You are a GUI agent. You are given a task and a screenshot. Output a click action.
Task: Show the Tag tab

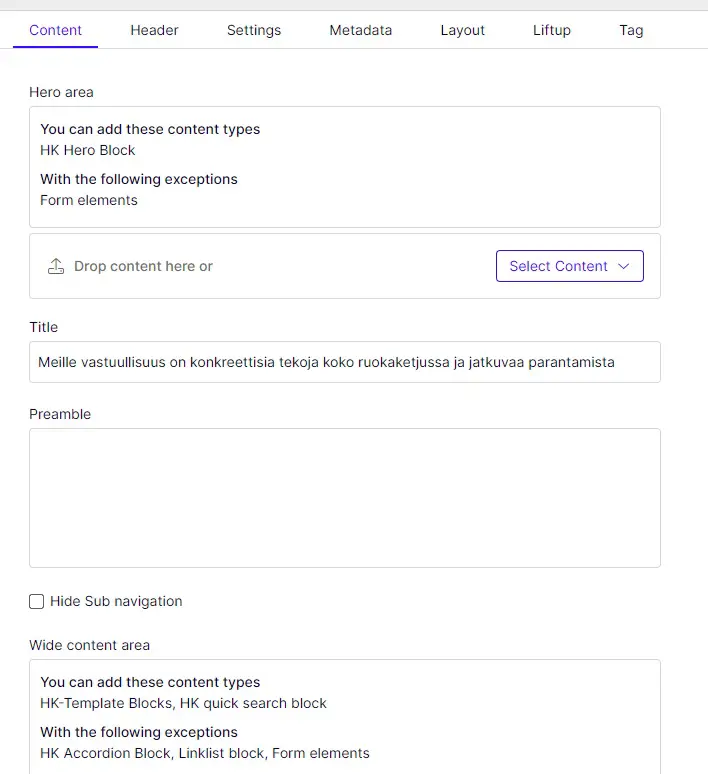631,30
